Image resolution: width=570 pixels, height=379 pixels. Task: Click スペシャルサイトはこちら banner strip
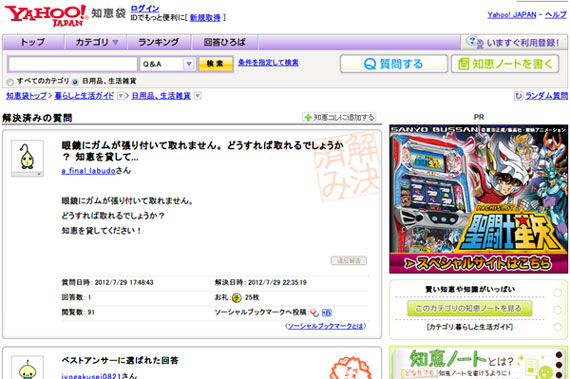[478, 263]
